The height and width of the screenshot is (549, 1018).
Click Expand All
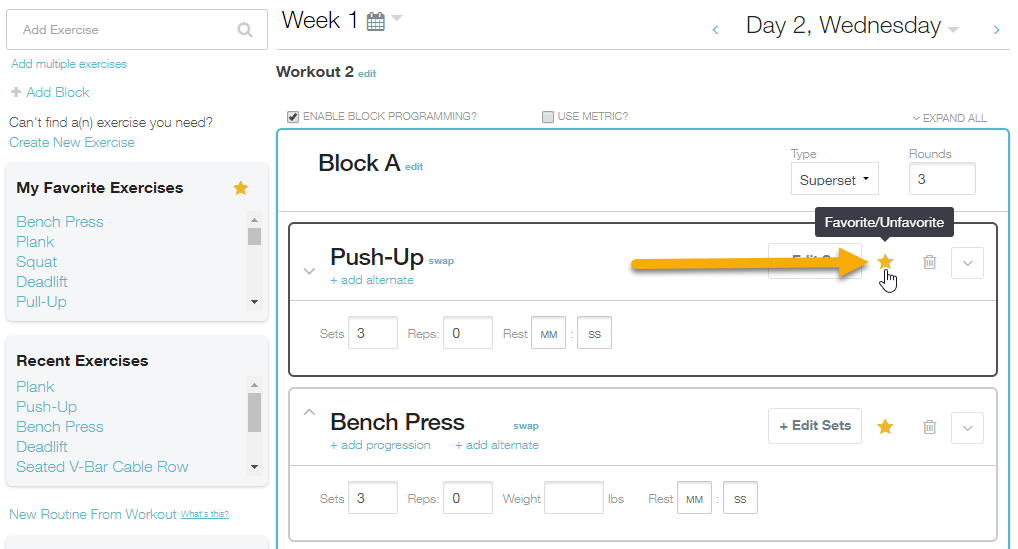pyautogui.click(x=949, y=118)
